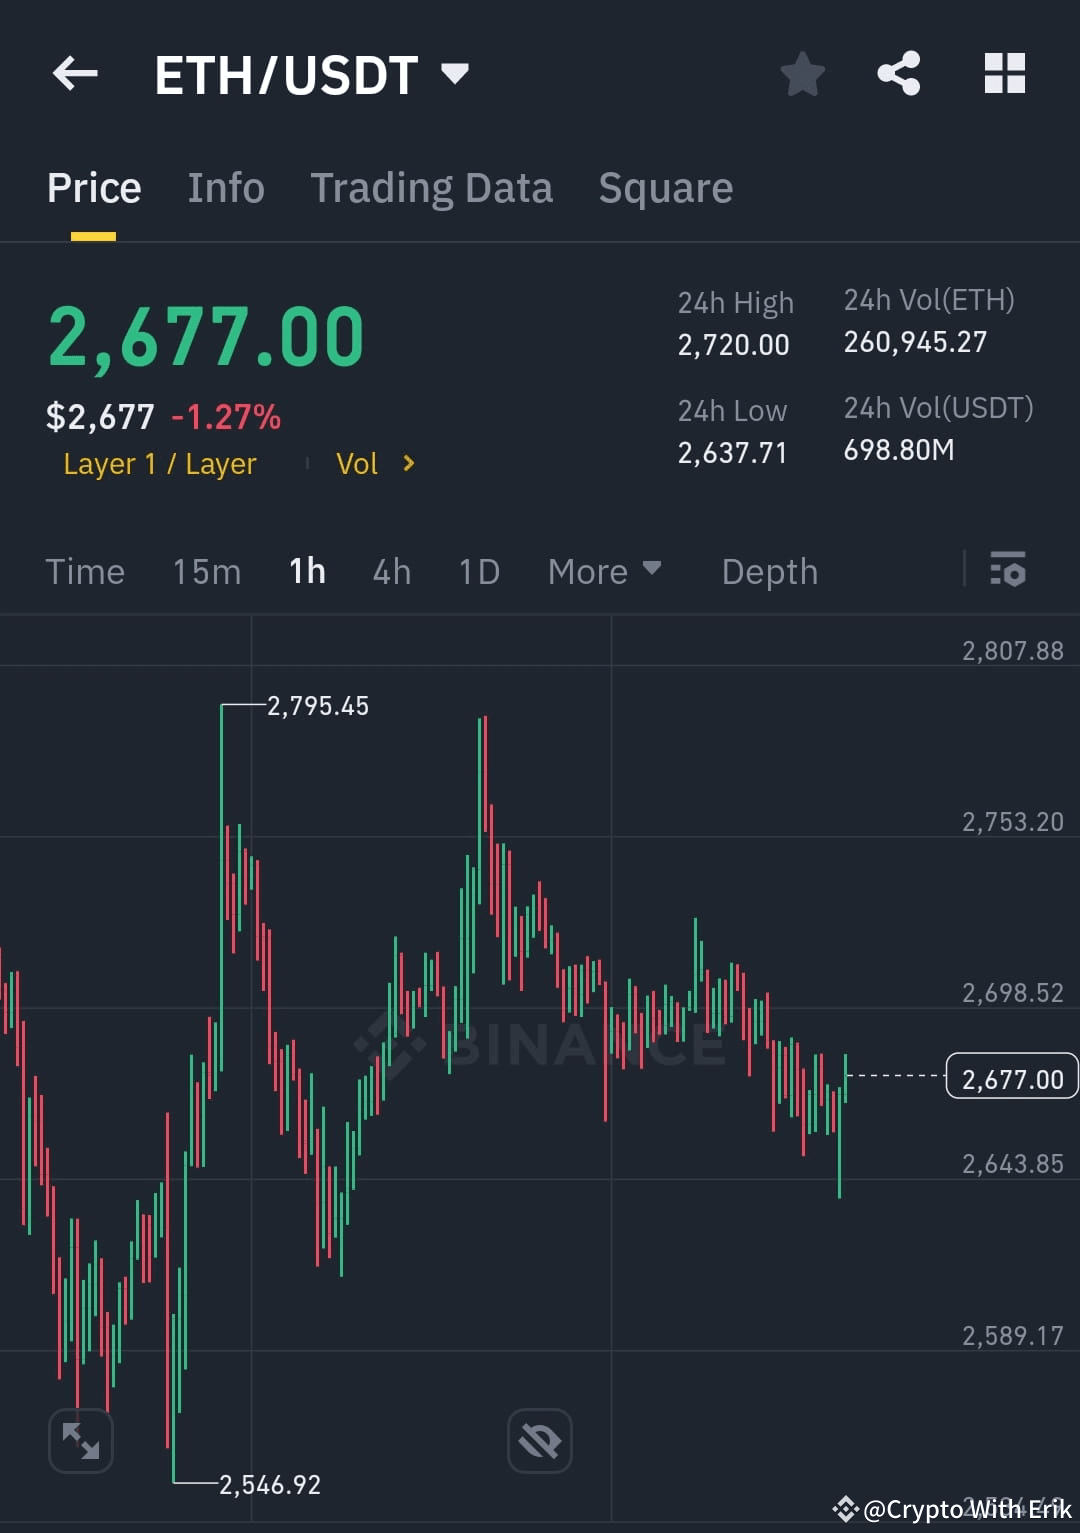Select the Depth view
Screen dimensions: 1080x1533
coord(769,571)
